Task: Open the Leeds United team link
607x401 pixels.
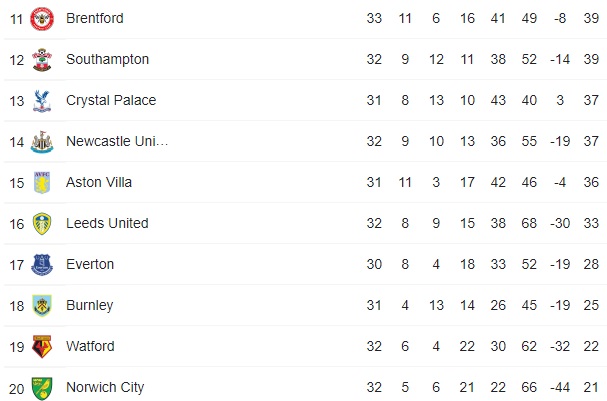Action: click(x=107, y=223)
